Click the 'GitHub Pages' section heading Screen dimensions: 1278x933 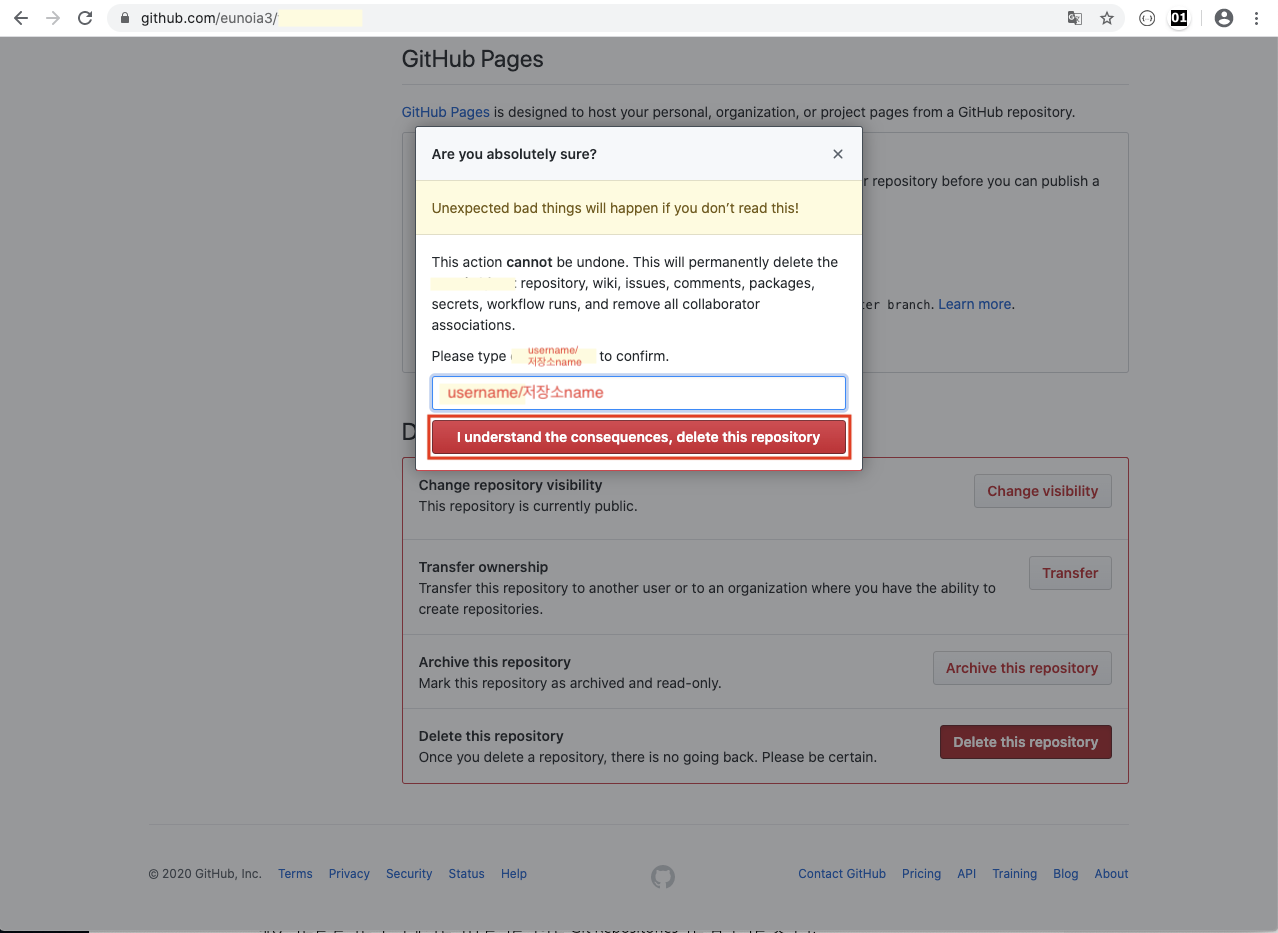pos(472,59)
